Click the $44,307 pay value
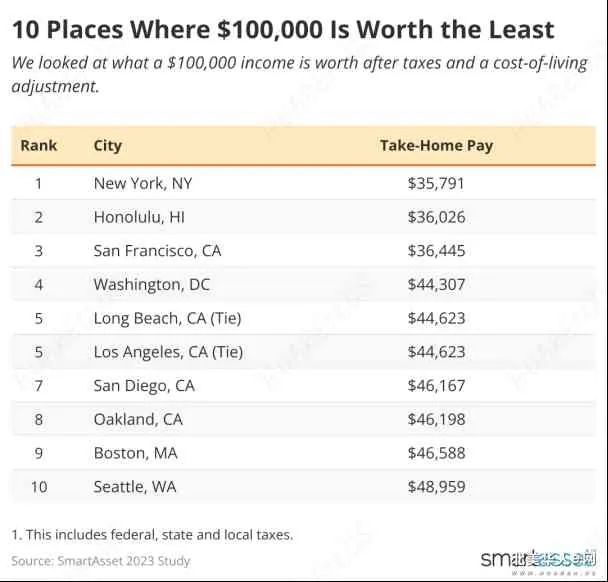The width and height of the screenshot is (608, 582). (x=436, y=285)
